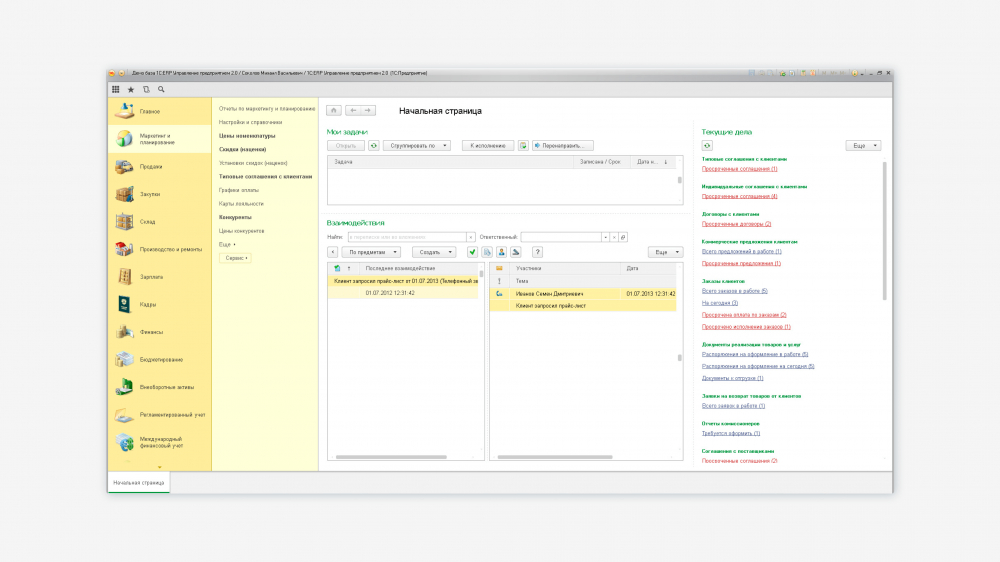Open the Создать dropdown menu
The image size is (1000, 562).
[434, 252]
